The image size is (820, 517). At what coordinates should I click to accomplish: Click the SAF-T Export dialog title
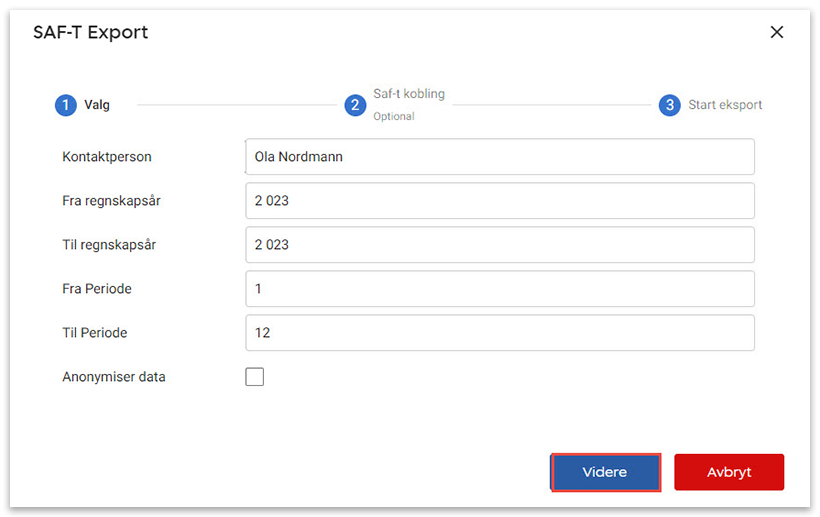pos(90,32)
